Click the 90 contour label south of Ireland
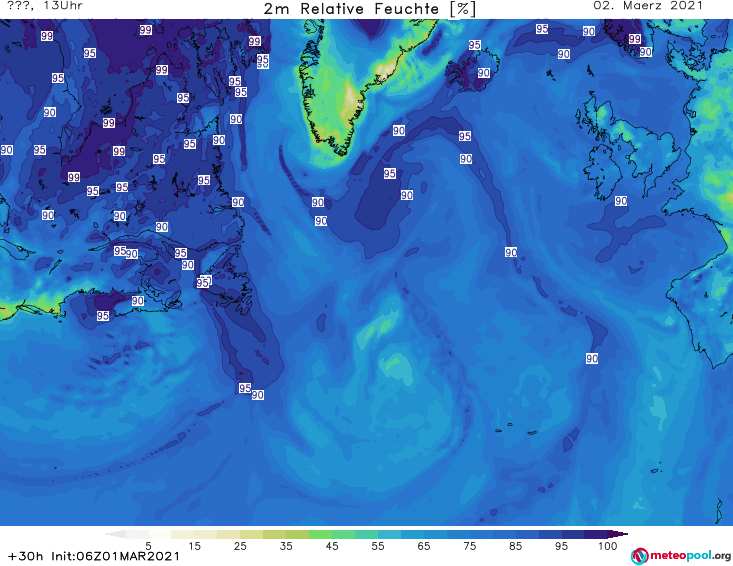 click(621, 201)
